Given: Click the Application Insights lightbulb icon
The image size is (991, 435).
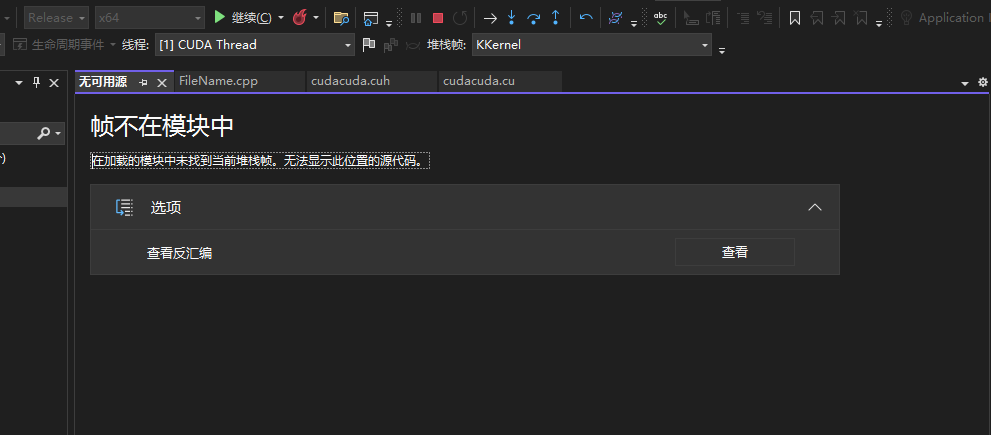Looking at the screenshot, I should [906, 18].
